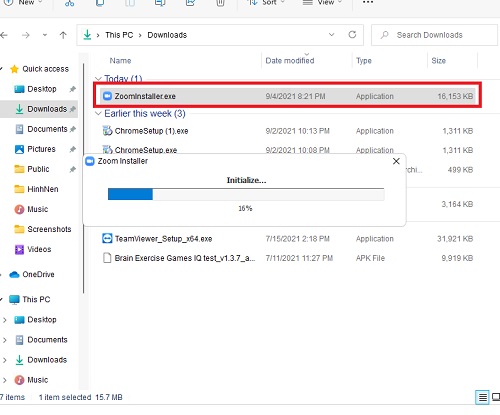Expand Documents under This PC

point(5,340)
